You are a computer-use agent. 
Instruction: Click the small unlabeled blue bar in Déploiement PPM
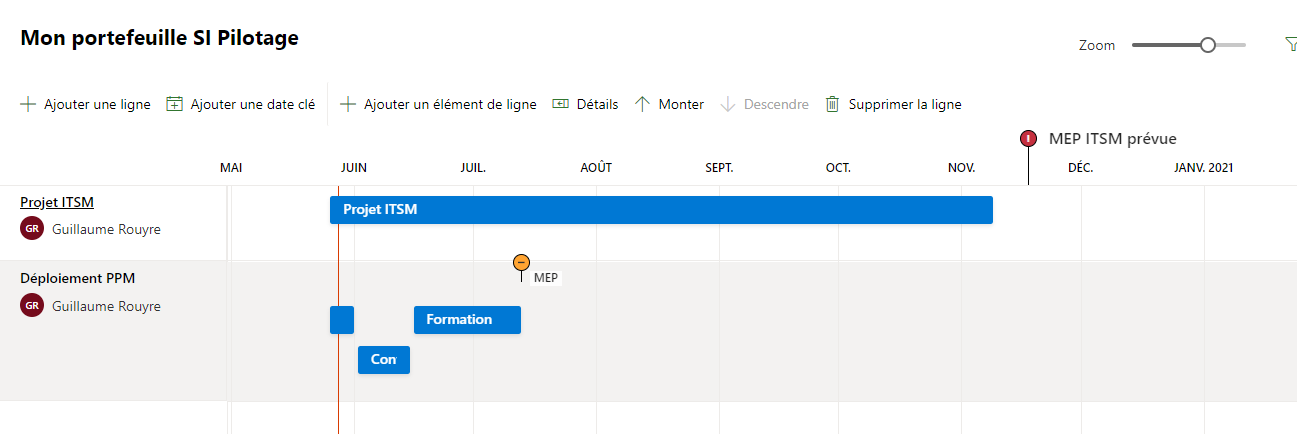click(x=342, y=320)
